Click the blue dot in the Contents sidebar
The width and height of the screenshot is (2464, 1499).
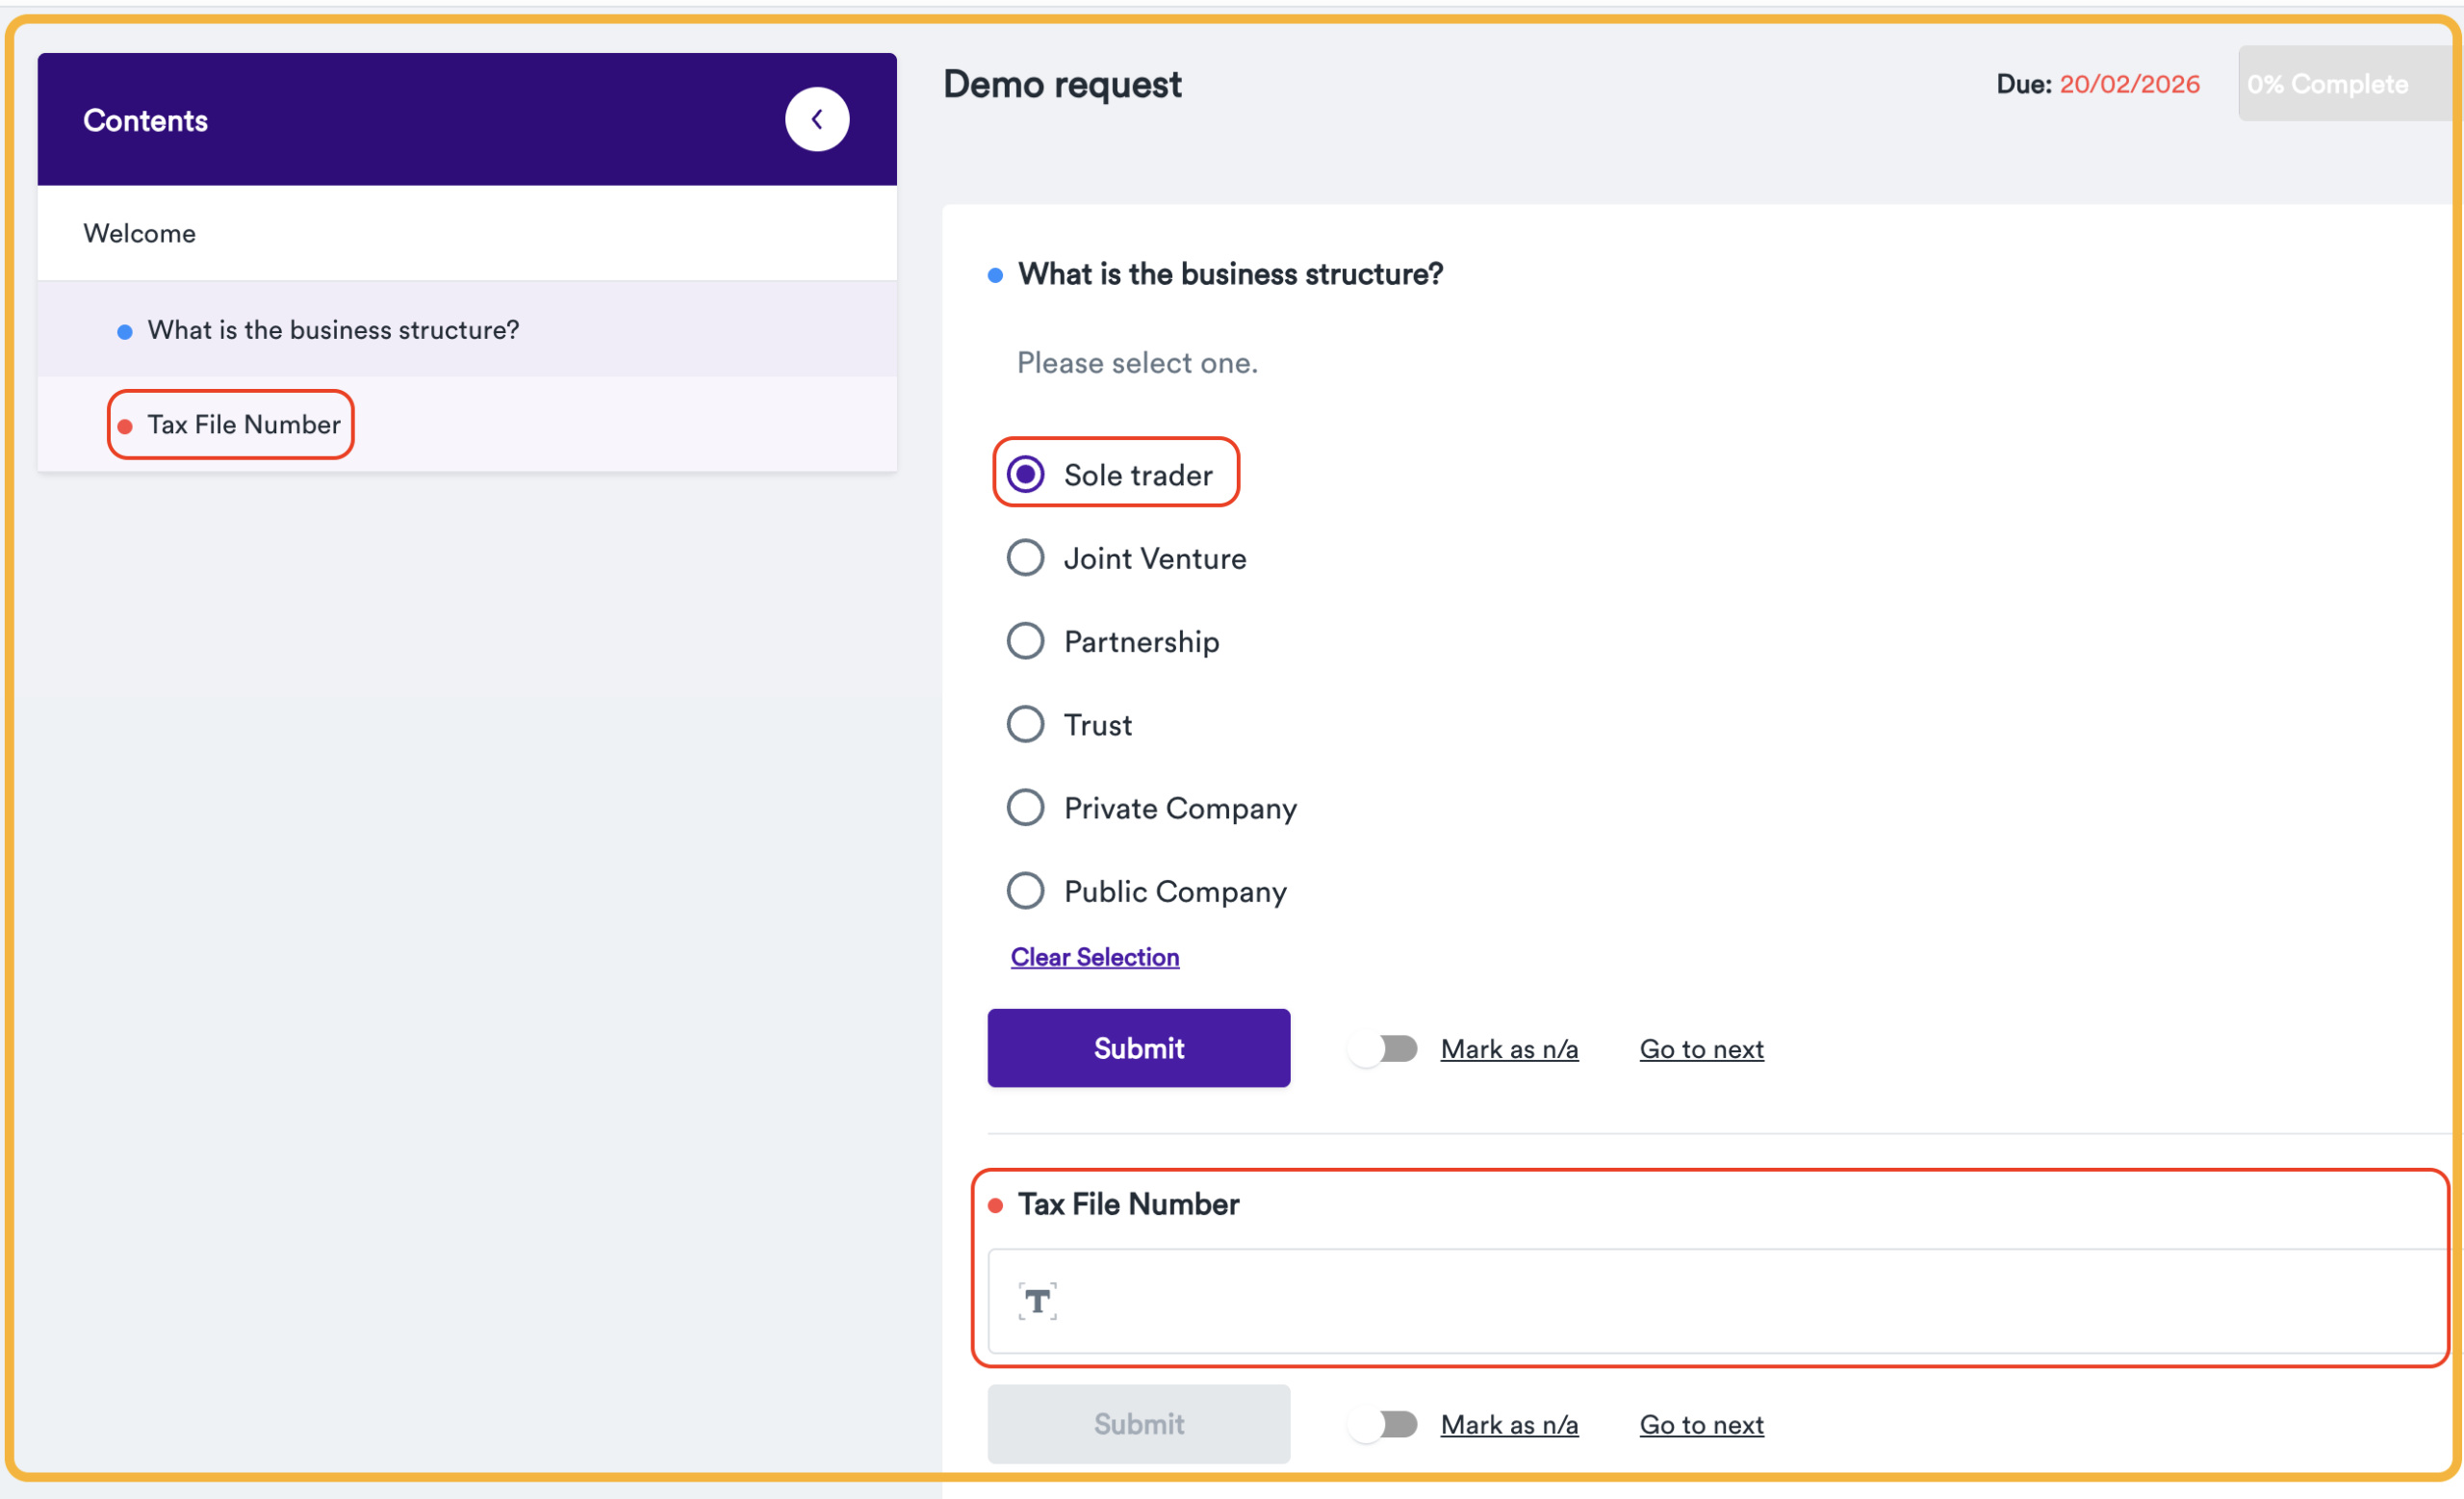pyautogui.click(x=125, y=330)
